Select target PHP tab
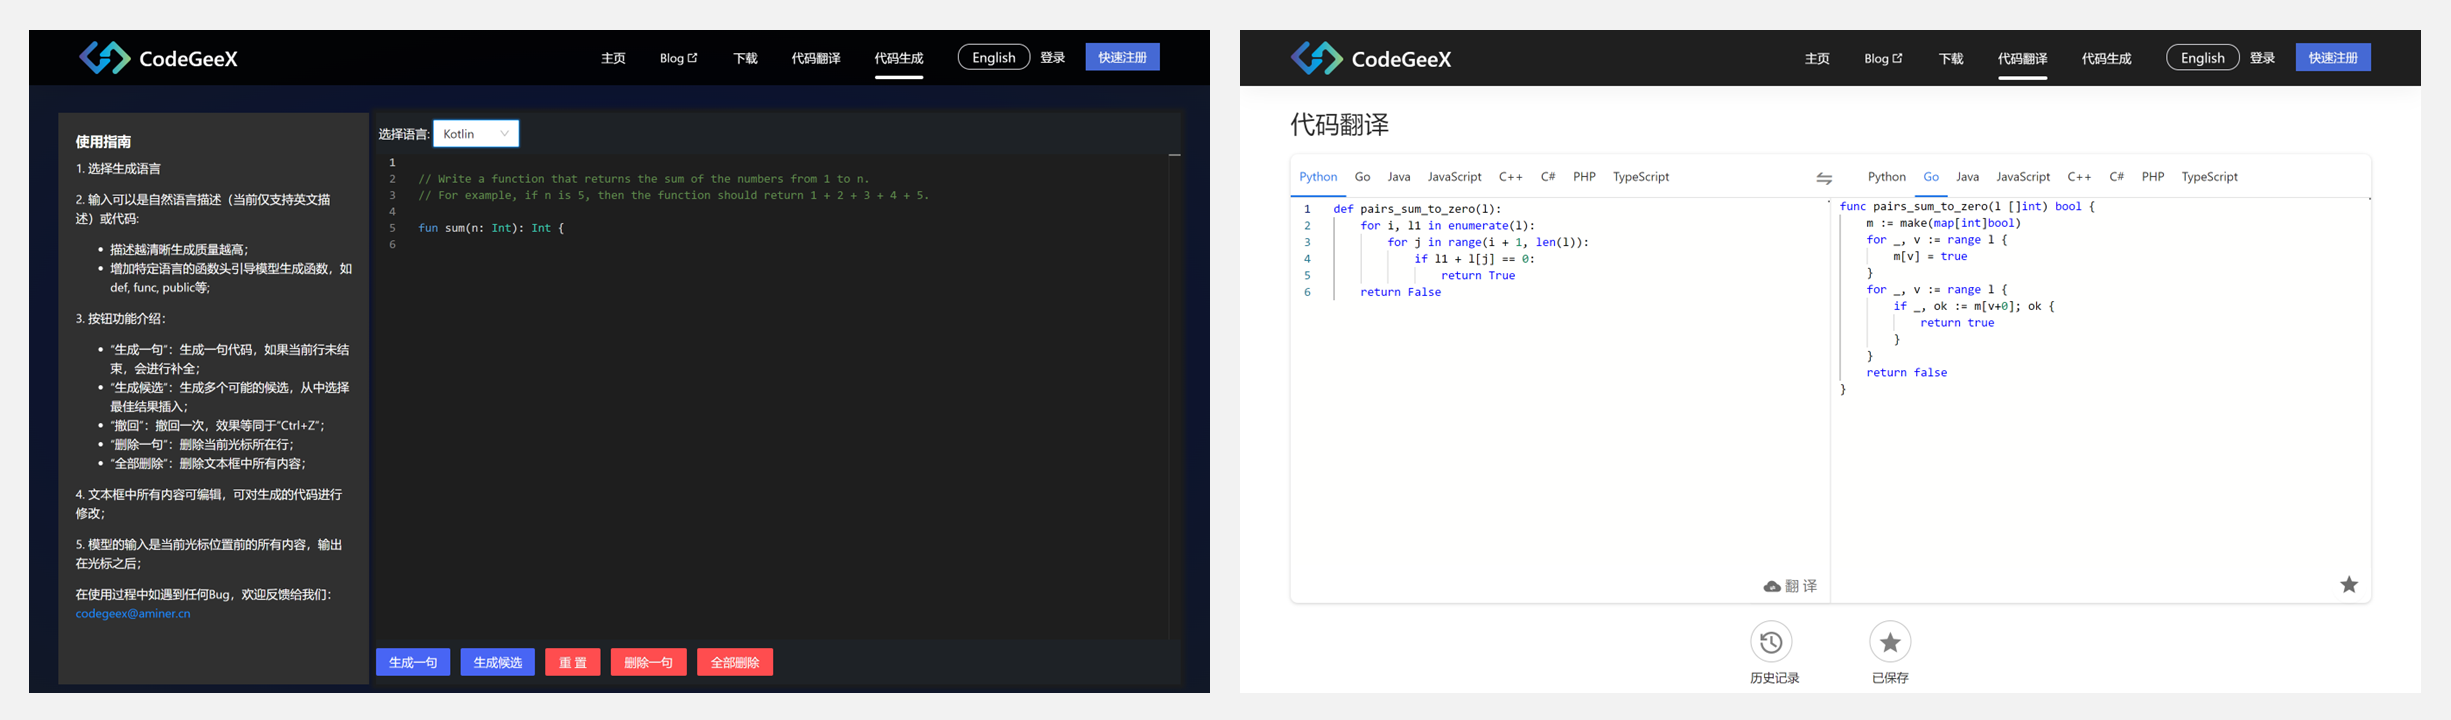 2153,177
